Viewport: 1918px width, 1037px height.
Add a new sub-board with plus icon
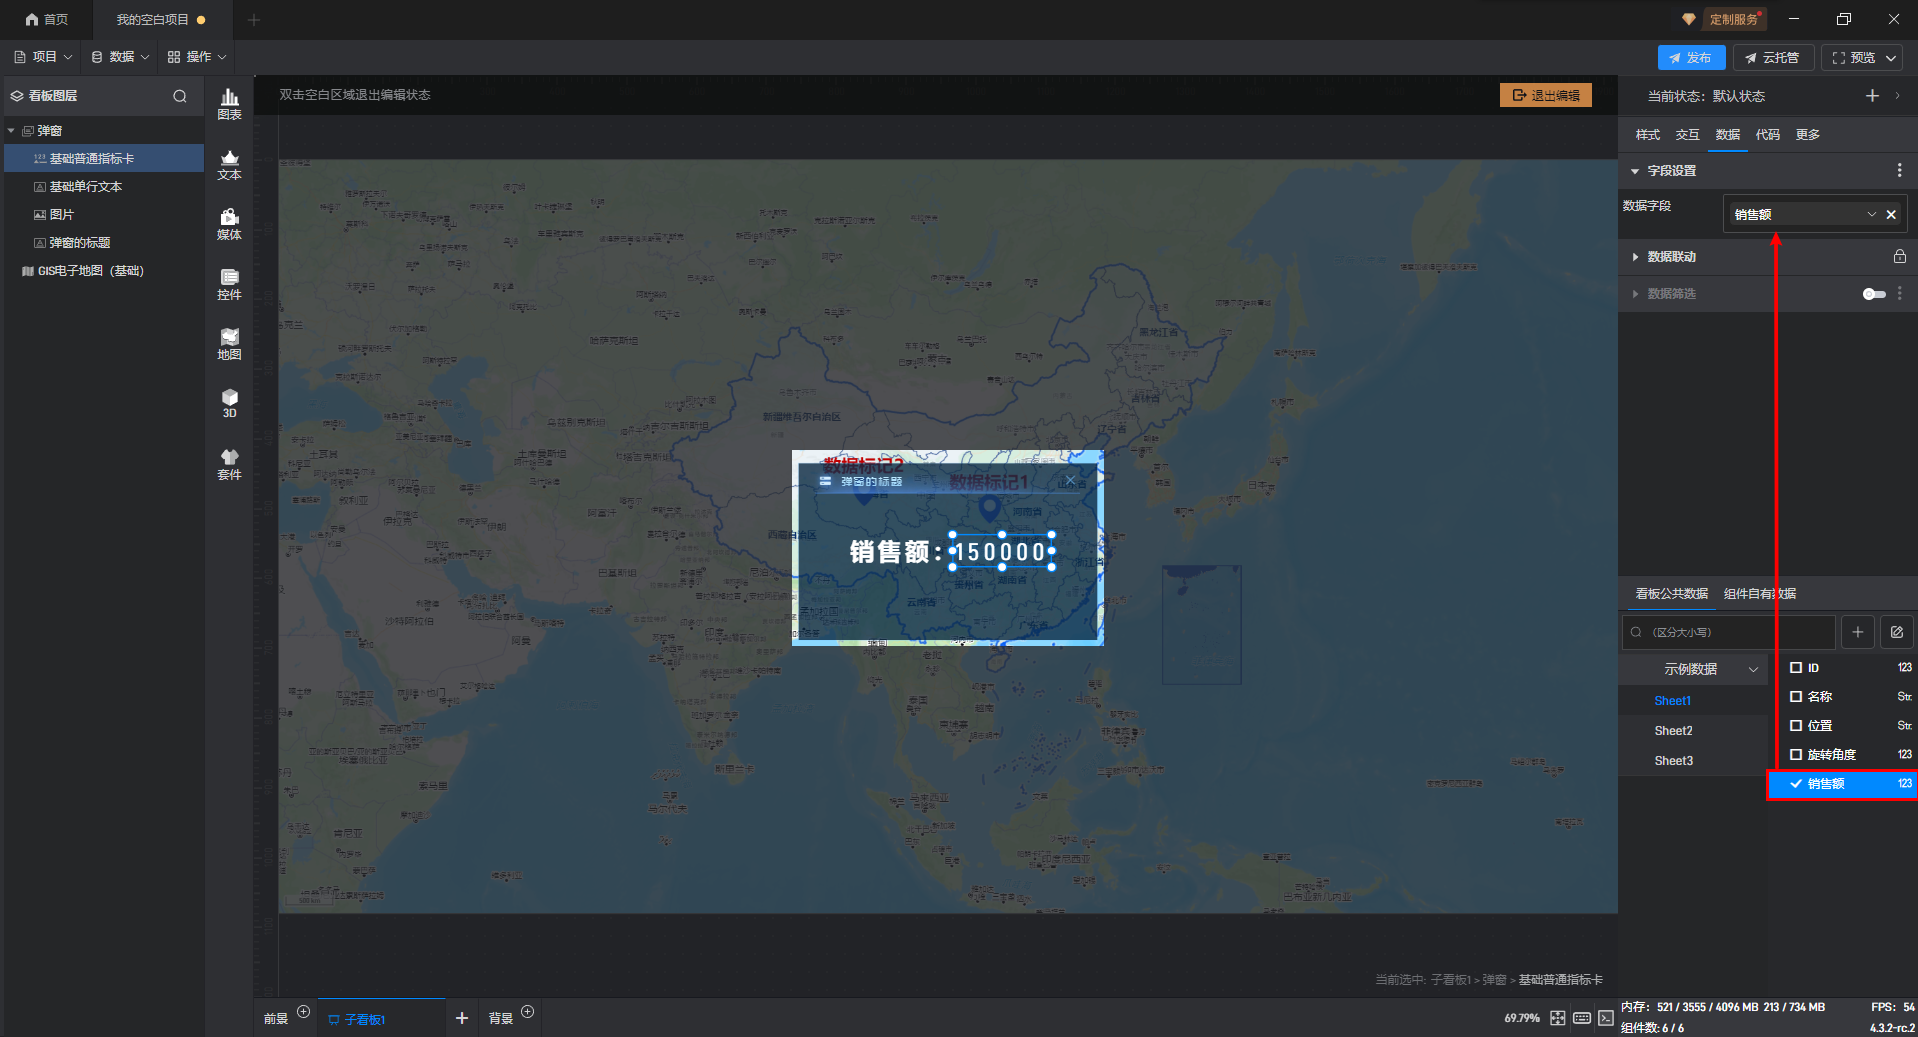coord(462,1018)
